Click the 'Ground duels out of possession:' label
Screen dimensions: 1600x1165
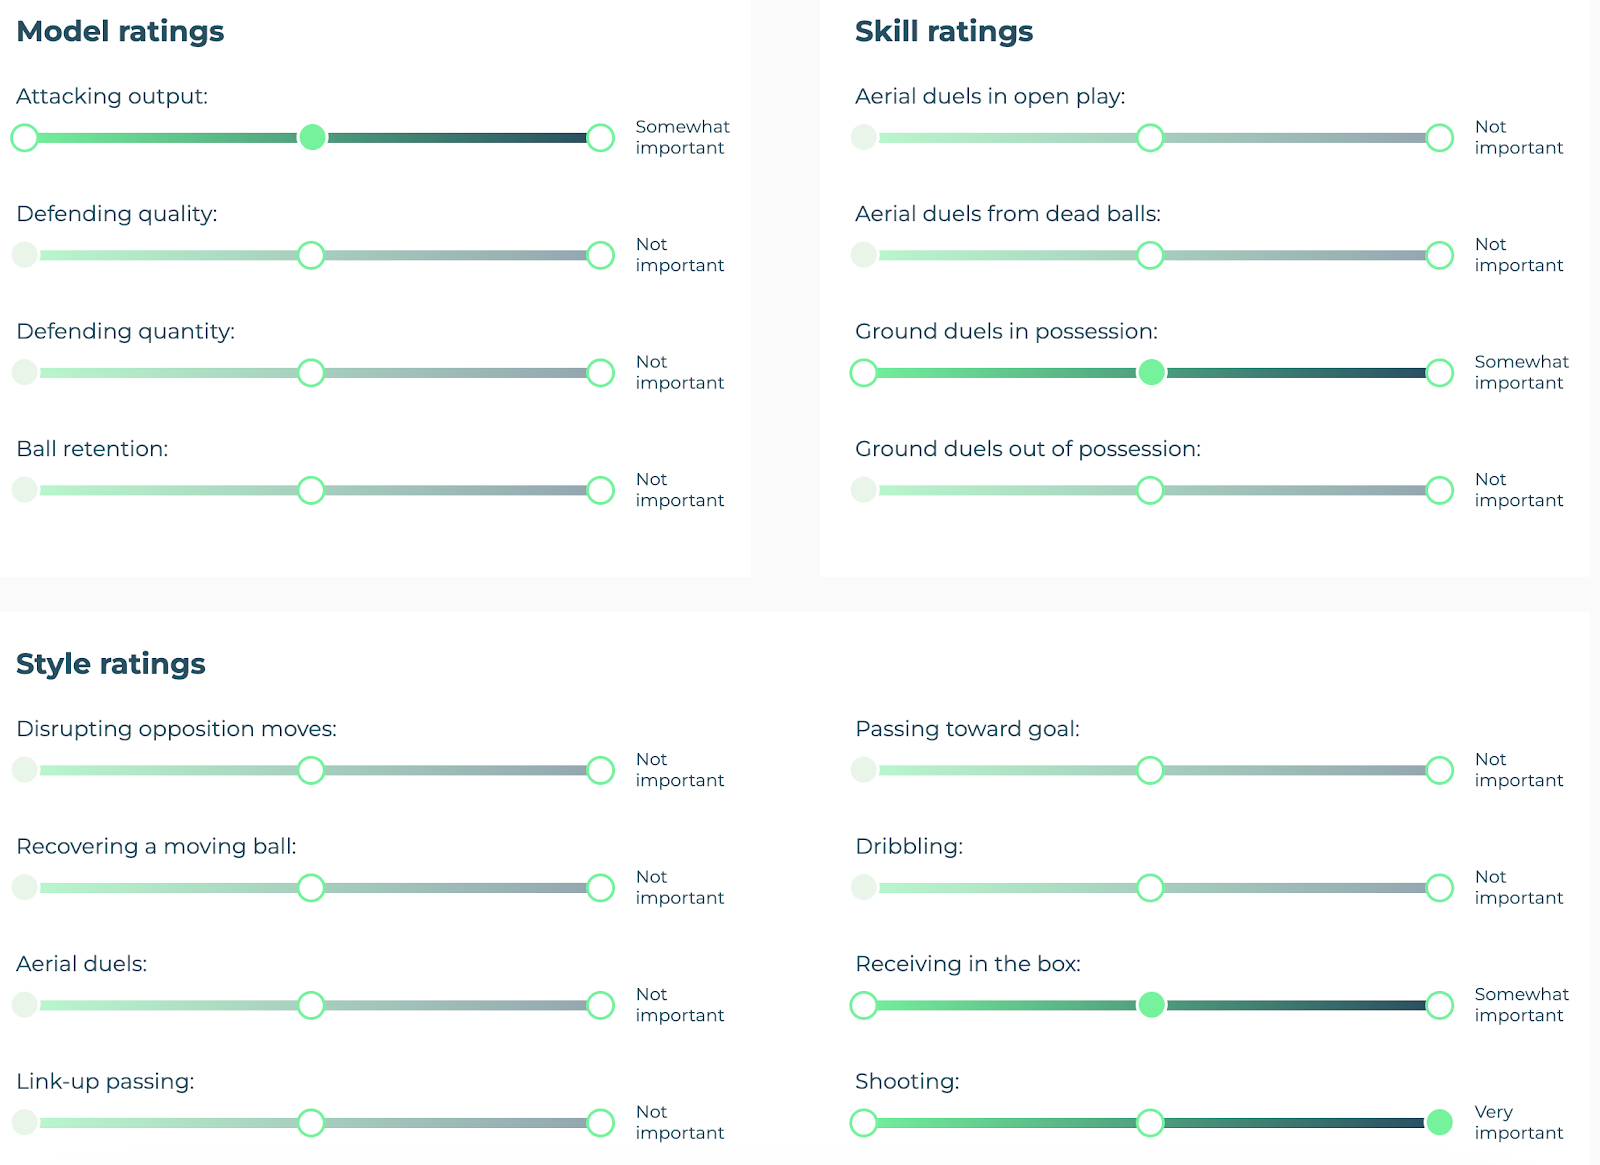pos(1028,449)
